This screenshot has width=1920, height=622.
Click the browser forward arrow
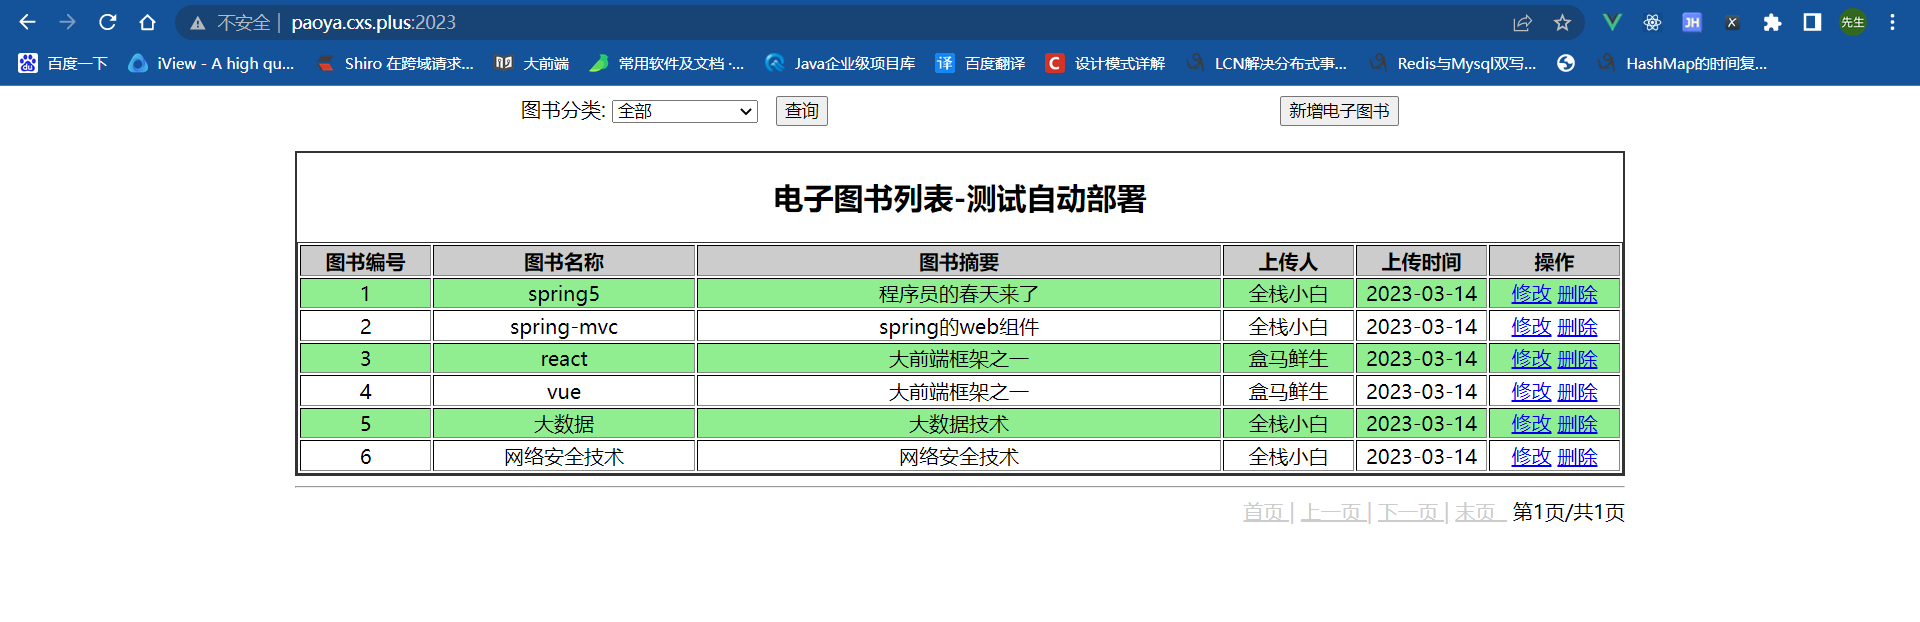67,22
